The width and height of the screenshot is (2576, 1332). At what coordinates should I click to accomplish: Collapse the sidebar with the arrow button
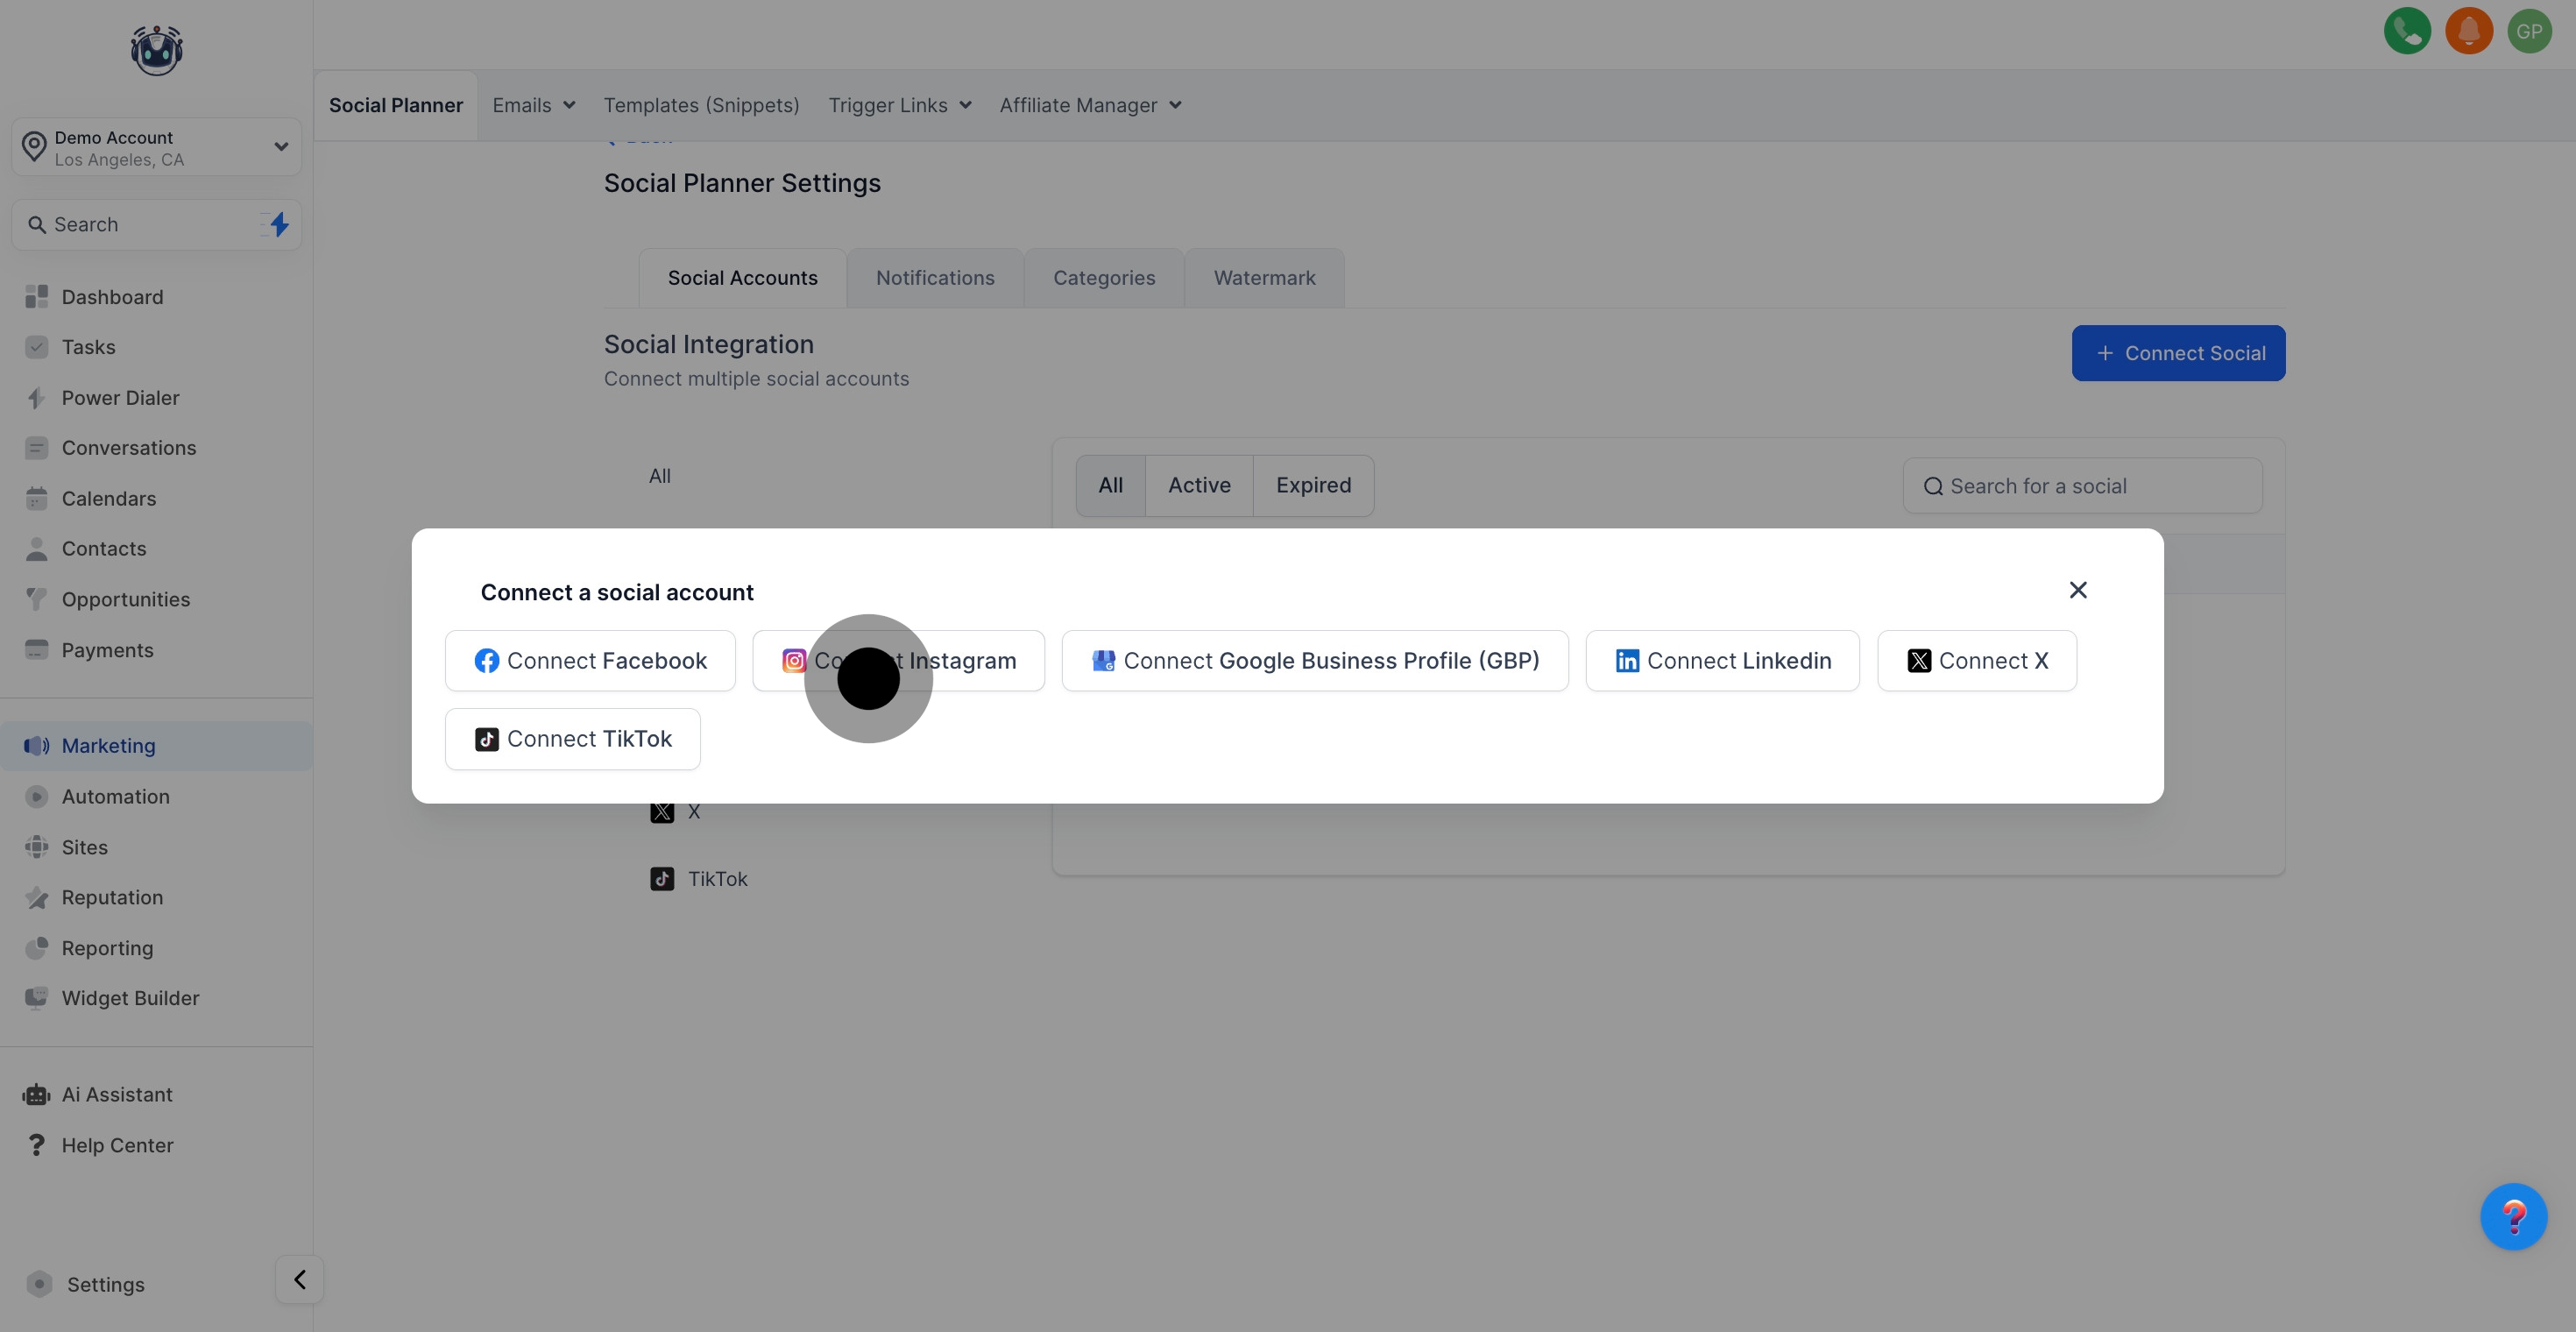click(299, 1279)
